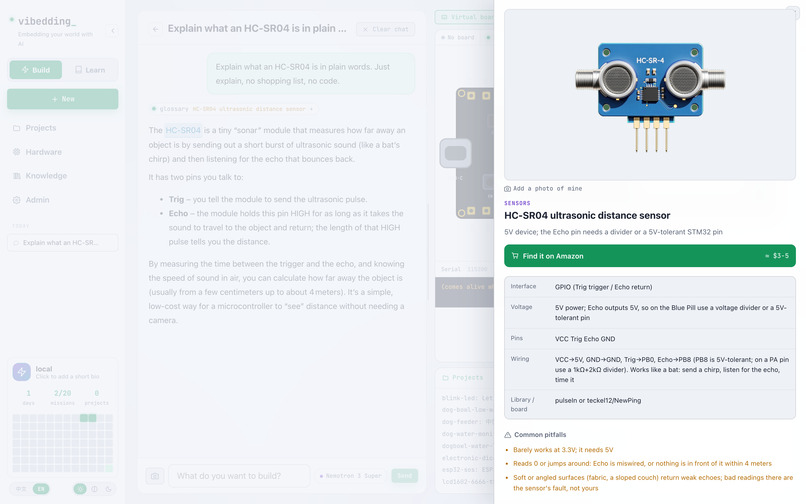Click the camera icon beside 'Add a photo of mine'
The image size is (806, 504).
point(507,189)
